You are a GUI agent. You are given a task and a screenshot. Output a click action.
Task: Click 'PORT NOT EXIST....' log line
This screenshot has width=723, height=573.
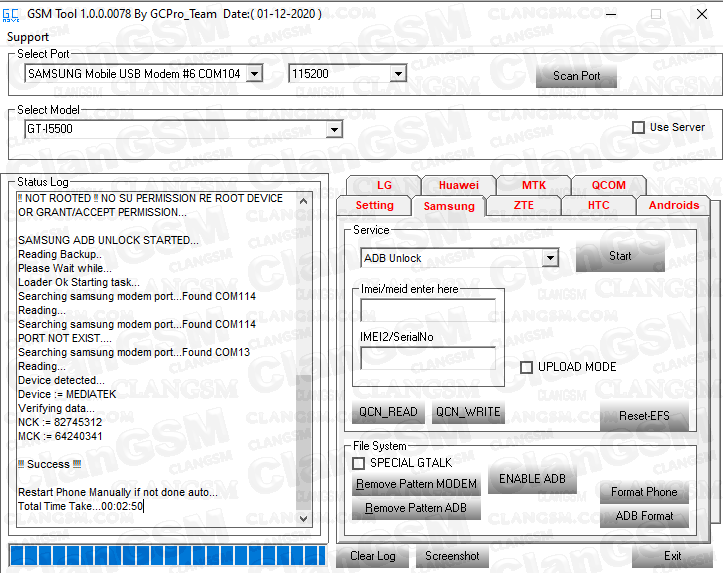click(65, 338)
